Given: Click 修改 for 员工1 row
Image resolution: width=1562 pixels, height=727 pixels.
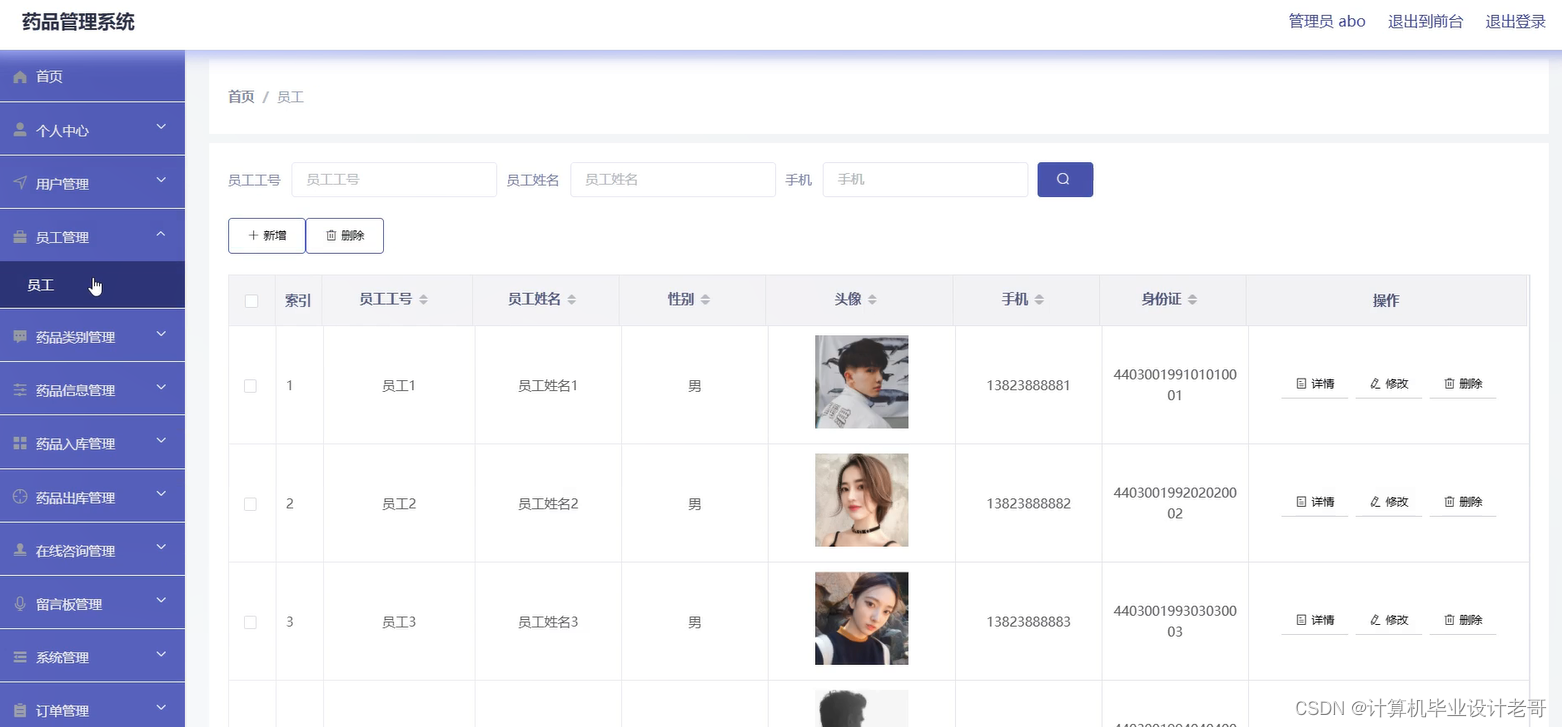Looking at the screenshot, I should coord(1389,384).
